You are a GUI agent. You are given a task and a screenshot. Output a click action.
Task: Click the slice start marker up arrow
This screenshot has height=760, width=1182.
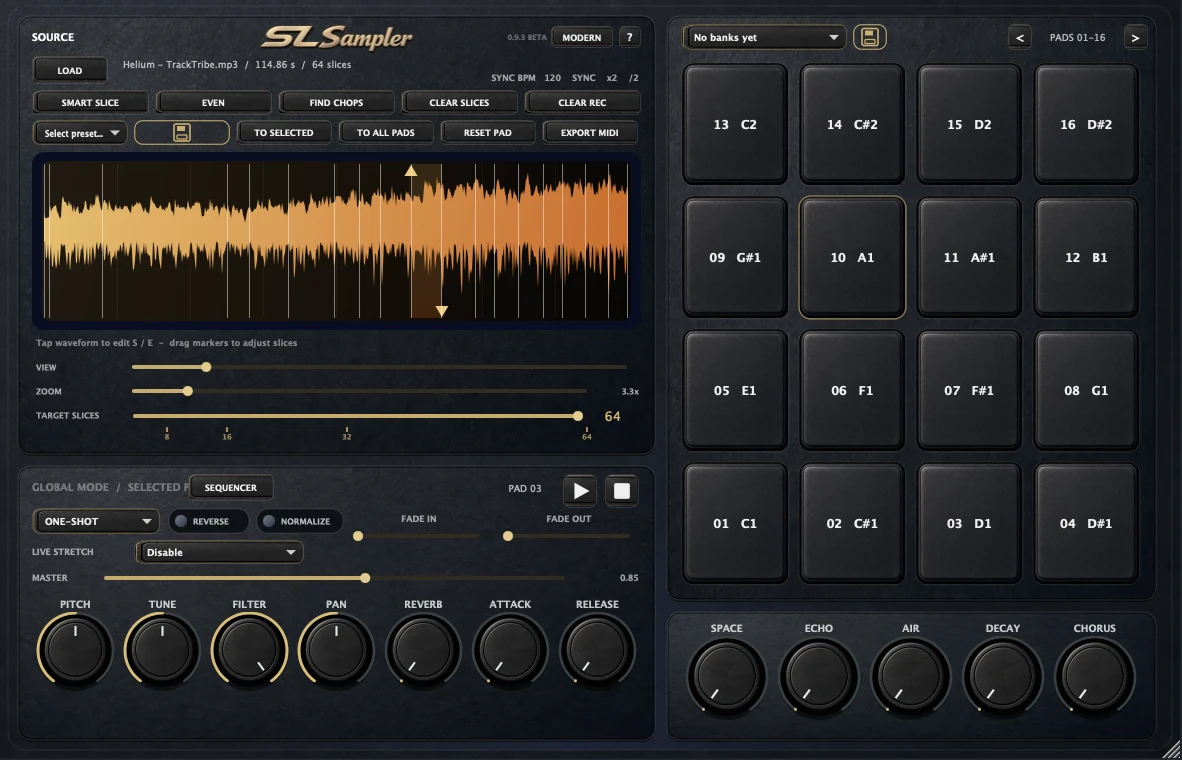click(x=411, y=171)
